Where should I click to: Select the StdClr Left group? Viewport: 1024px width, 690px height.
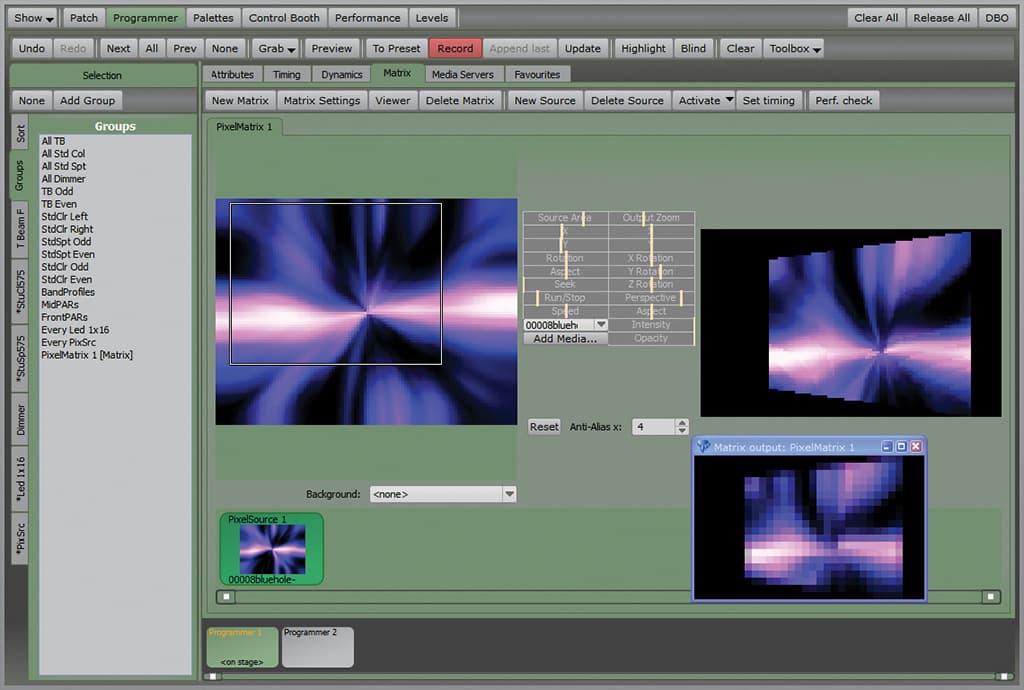point(65,217)
